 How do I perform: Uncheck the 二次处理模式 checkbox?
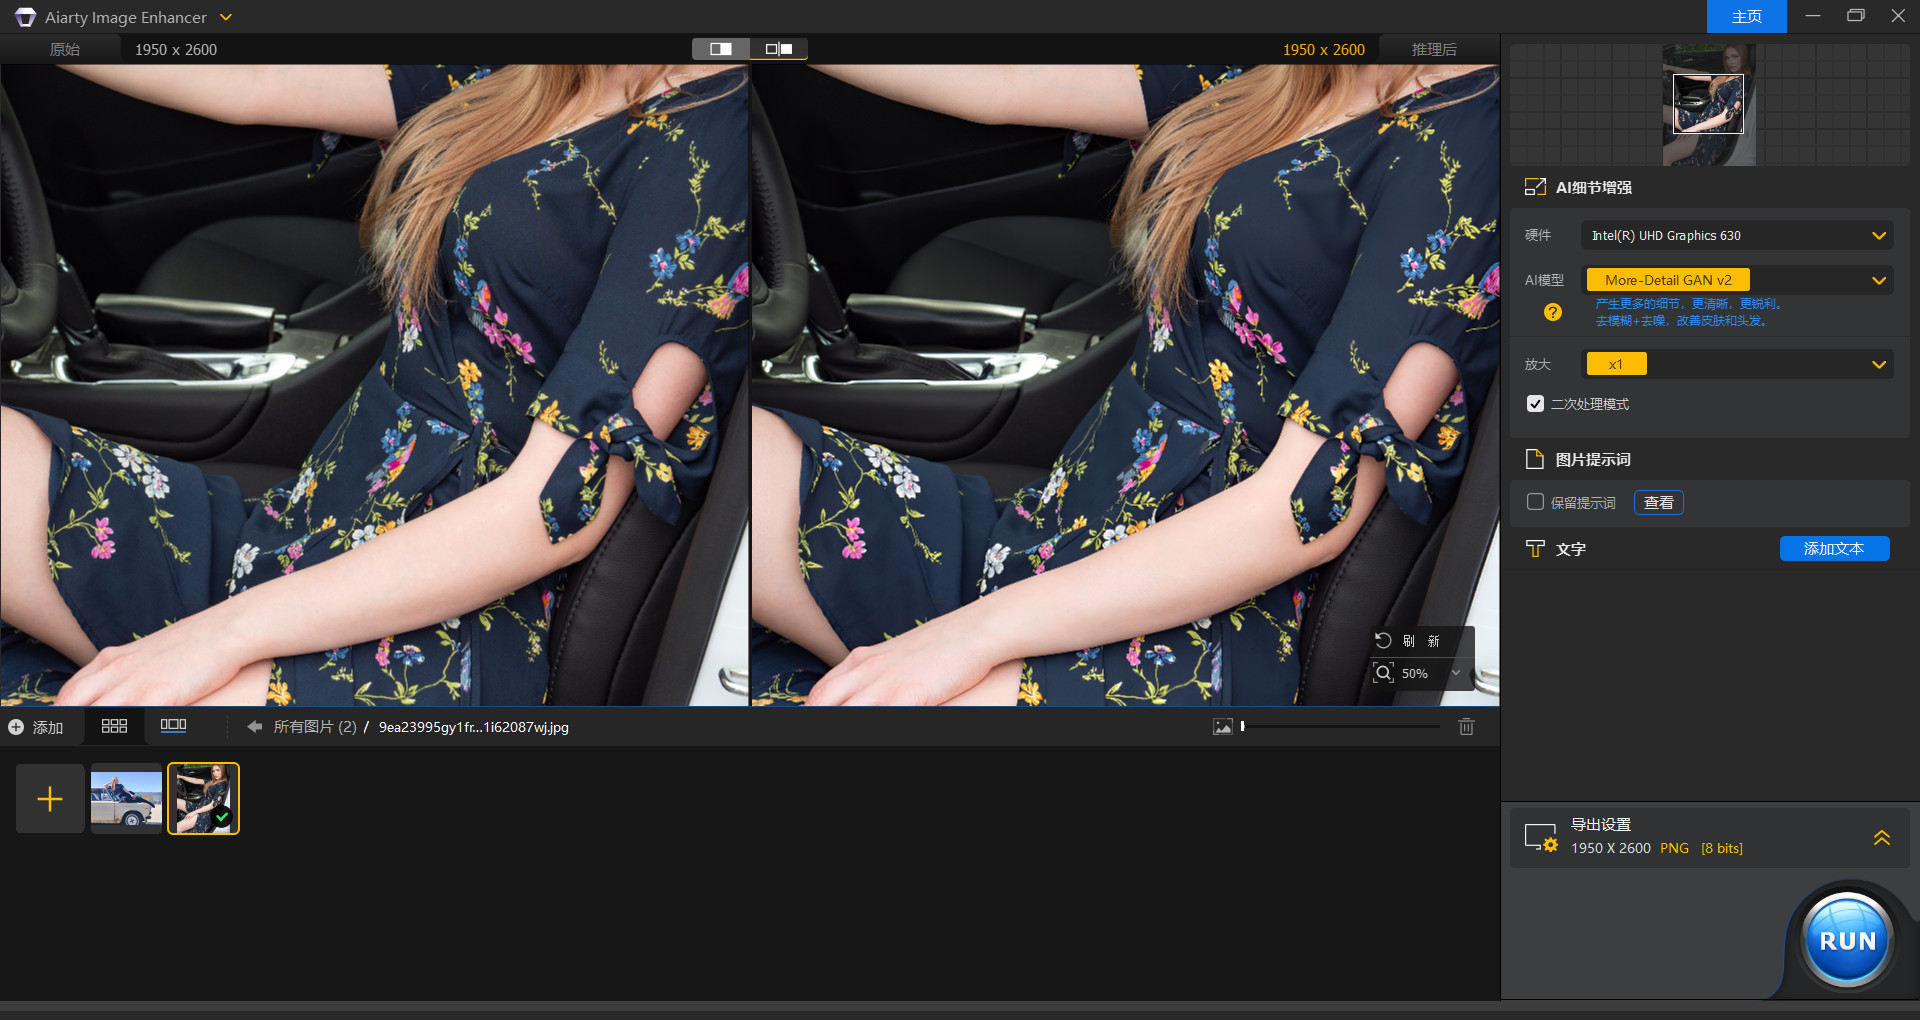tap(1535, 404)
